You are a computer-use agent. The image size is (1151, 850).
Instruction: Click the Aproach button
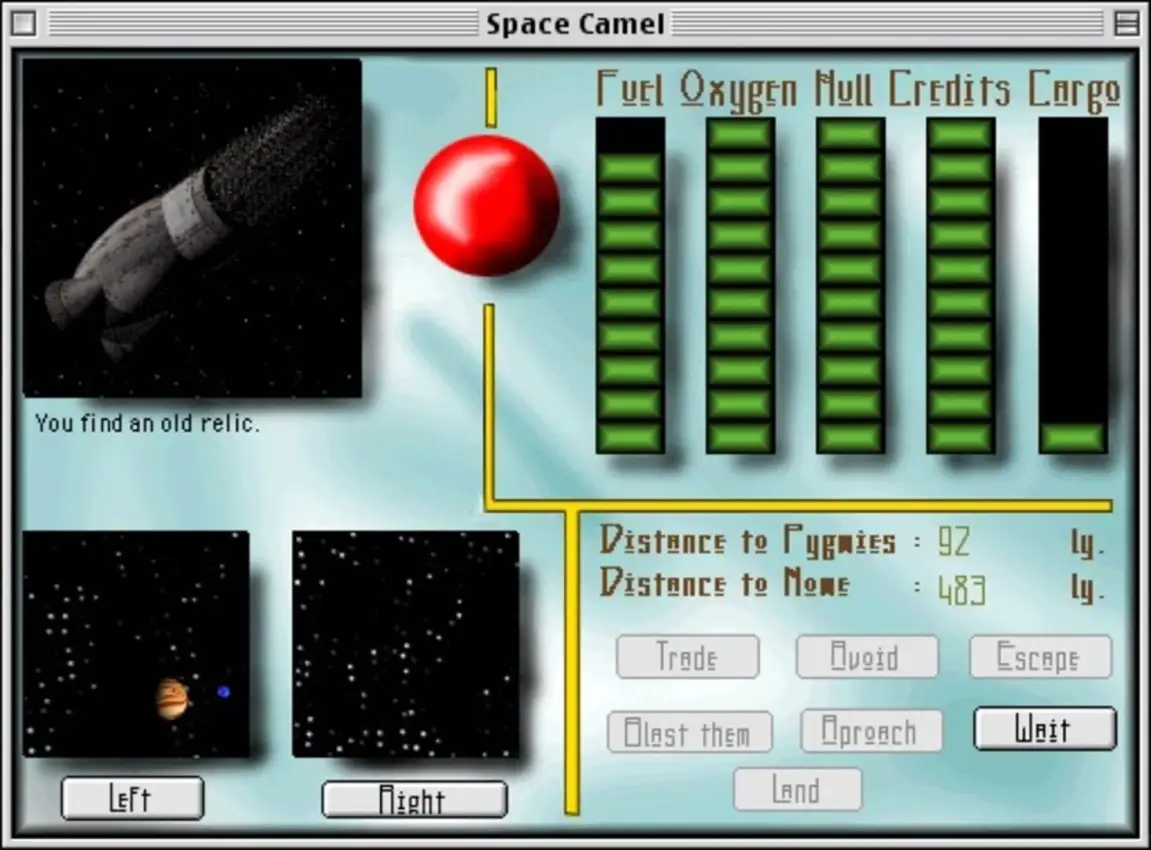click(870, 732)
